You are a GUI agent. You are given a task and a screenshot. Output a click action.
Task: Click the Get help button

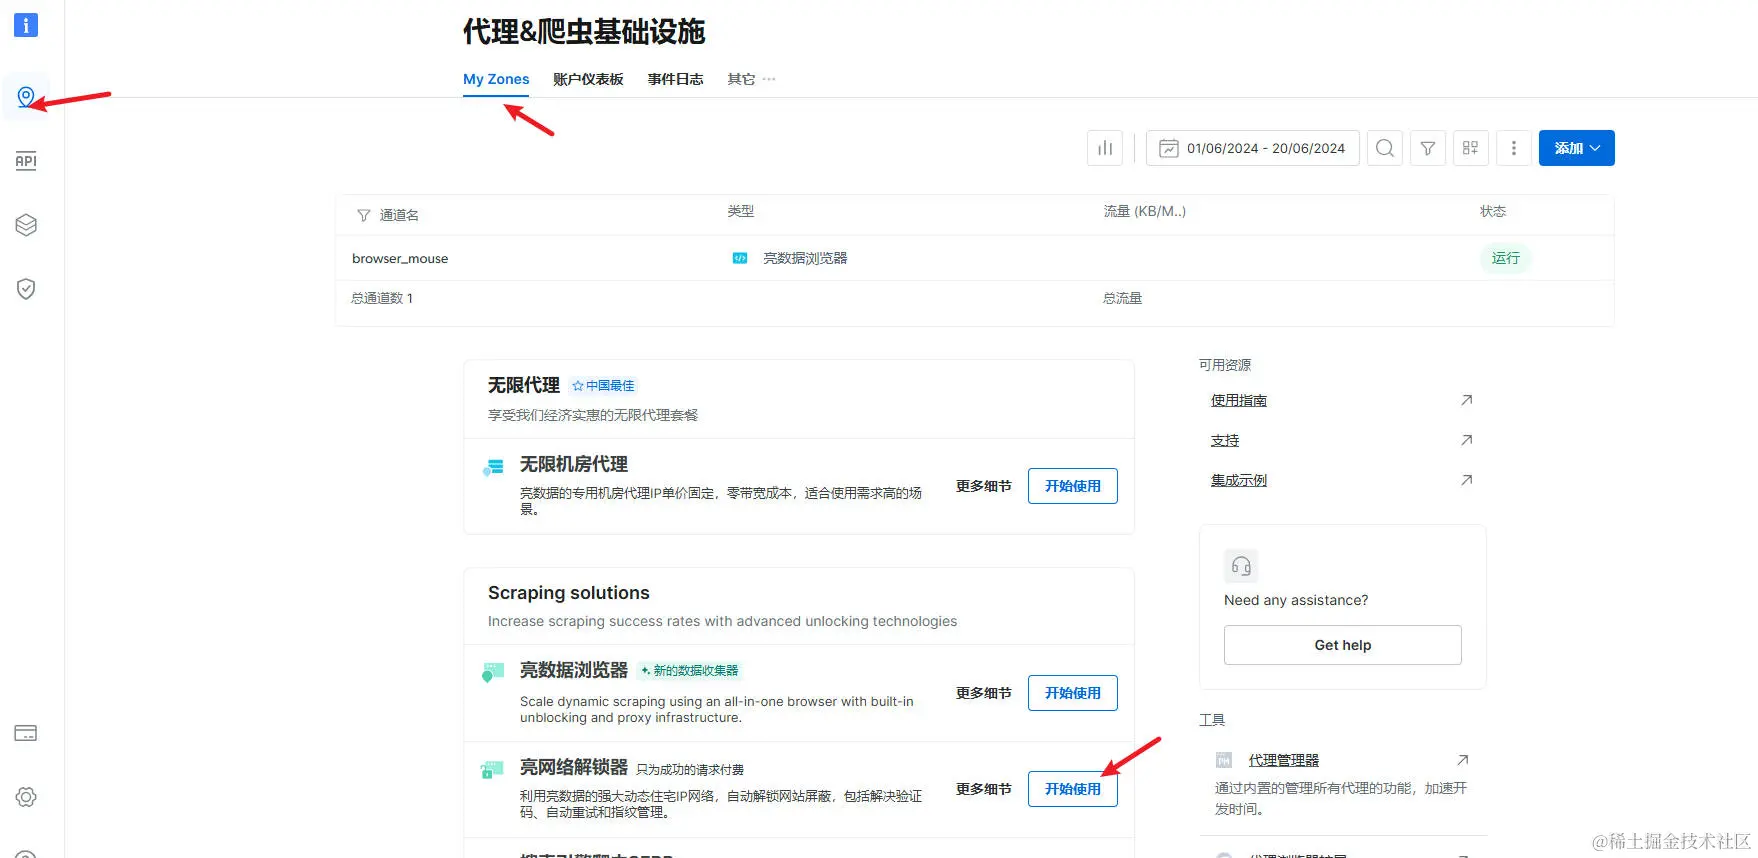pos(1343,645)
